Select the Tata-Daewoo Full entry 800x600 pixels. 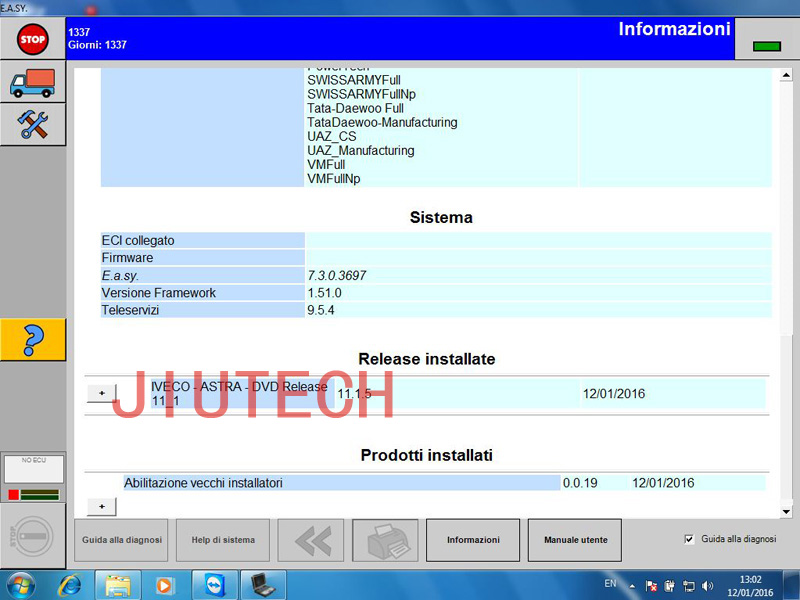[355, 108]
